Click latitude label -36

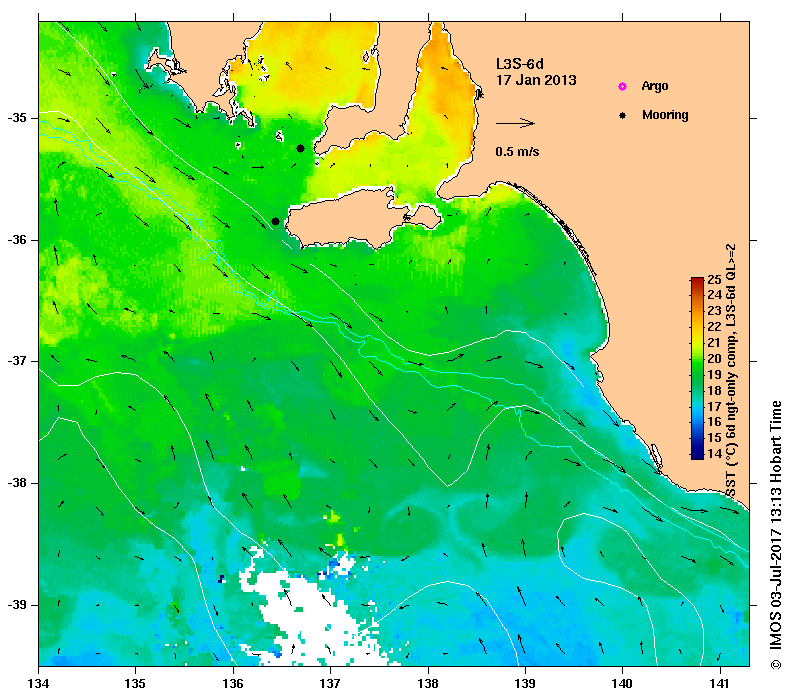click(16, 240)
